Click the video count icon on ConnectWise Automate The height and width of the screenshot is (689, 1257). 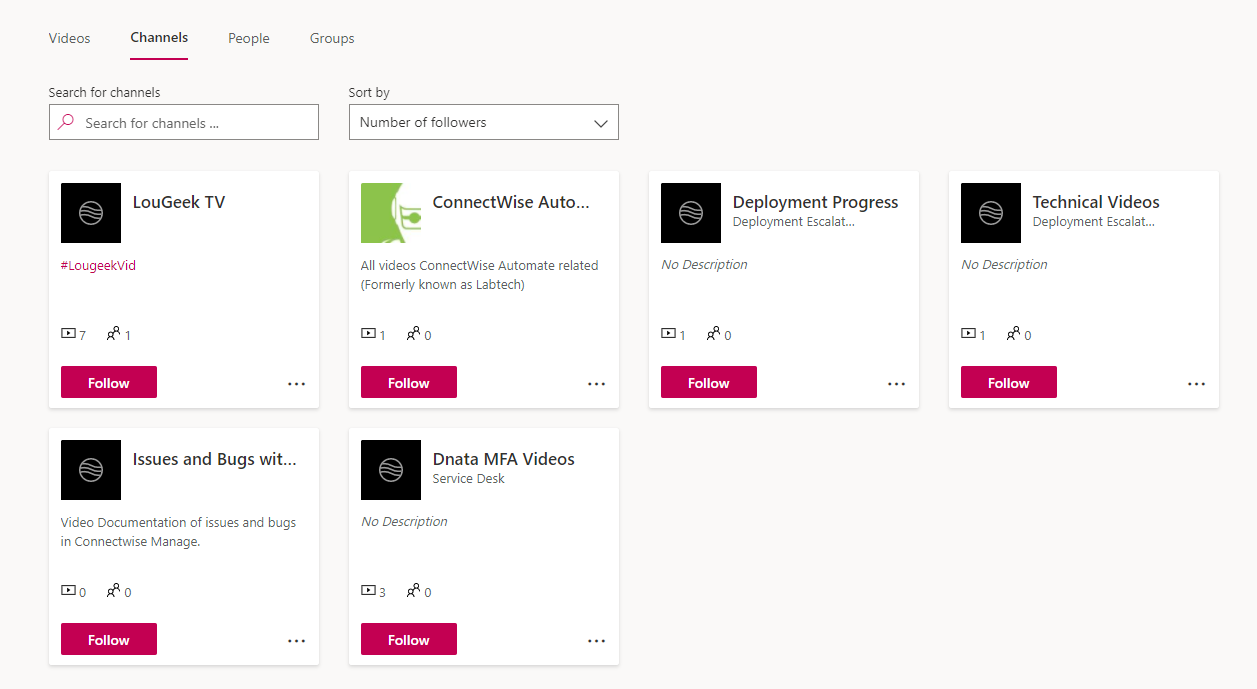click(368, 334)
